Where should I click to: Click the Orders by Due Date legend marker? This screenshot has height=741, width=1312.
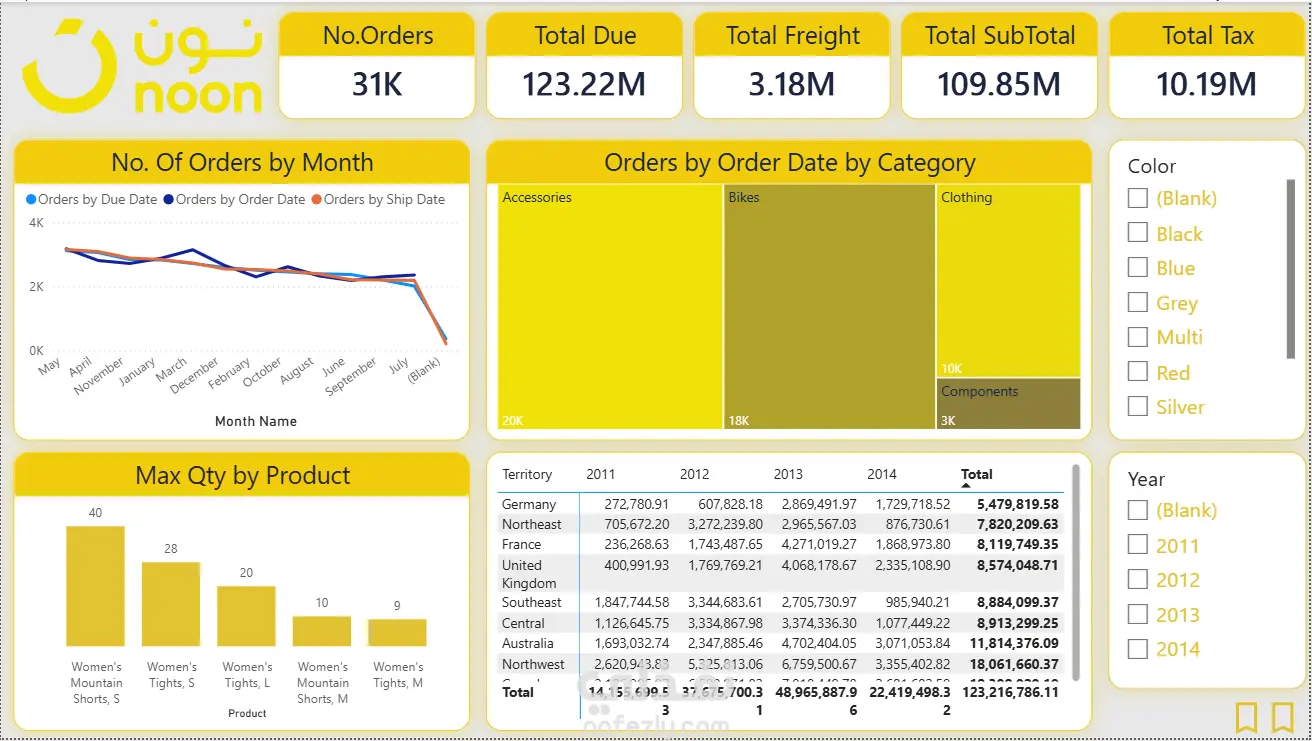pos(31,199)
